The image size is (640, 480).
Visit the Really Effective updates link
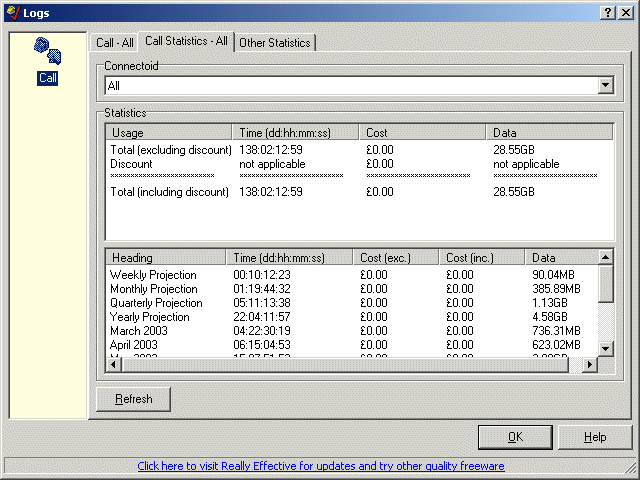[321, 466]
